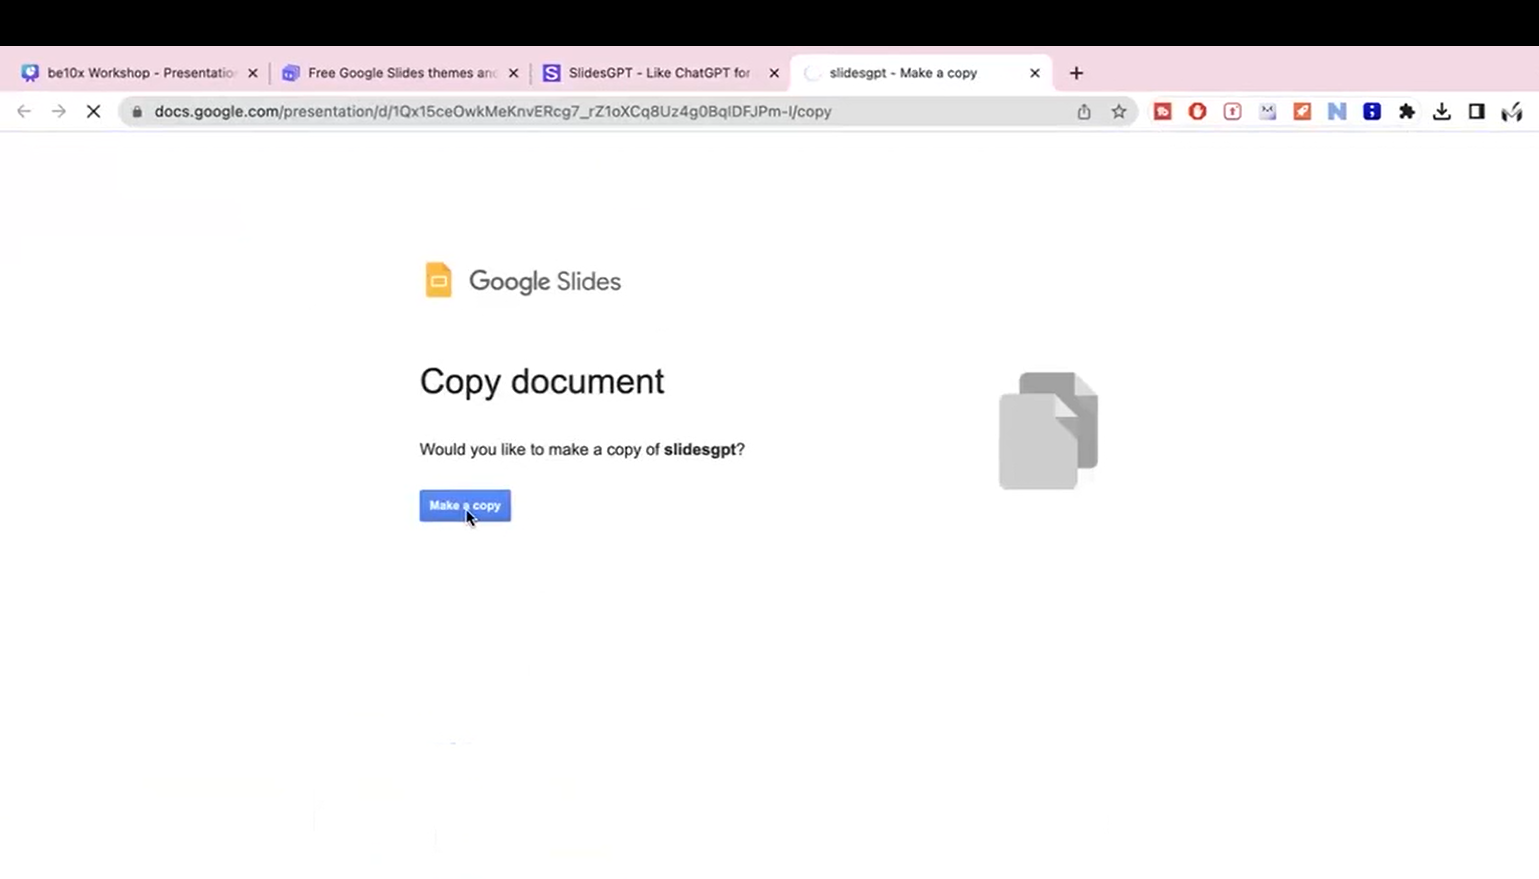Image resolution: width=1539 pixels, height=879 pixels.
Task: Close the be10x Workshop tab
Action: tap(253, 73)
